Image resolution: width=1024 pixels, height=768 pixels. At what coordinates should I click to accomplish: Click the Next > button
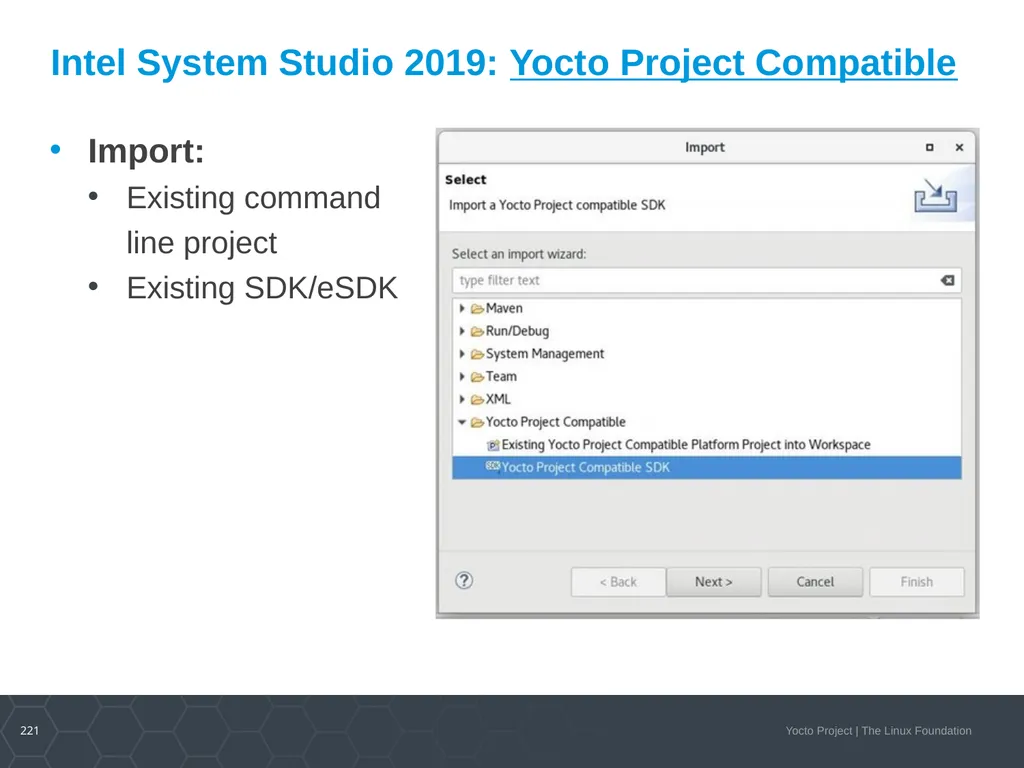point(713,582)
